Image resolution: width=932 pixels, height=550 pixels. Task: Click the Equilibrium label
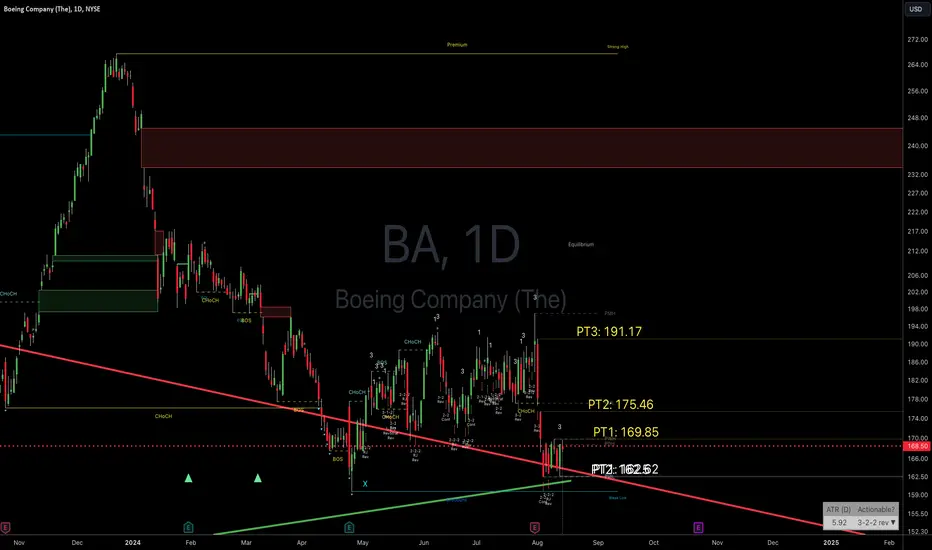581,244
